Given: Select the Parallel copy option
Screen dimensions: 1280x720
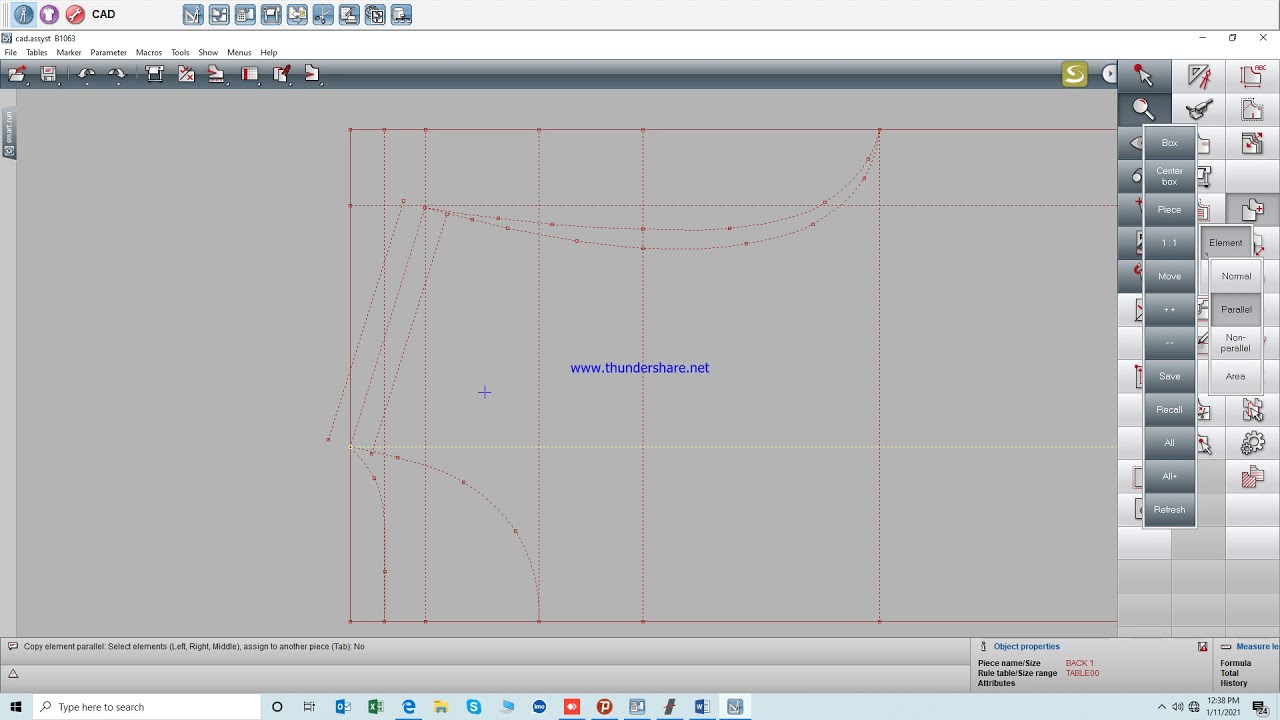Looking at the screenshot, I should (1236, 310).
